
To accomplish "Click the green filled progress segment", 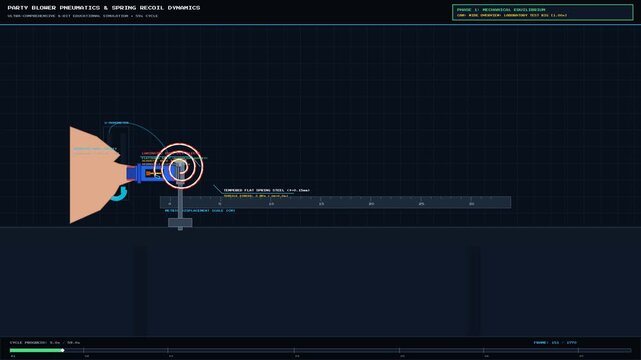I will [36, 350].
